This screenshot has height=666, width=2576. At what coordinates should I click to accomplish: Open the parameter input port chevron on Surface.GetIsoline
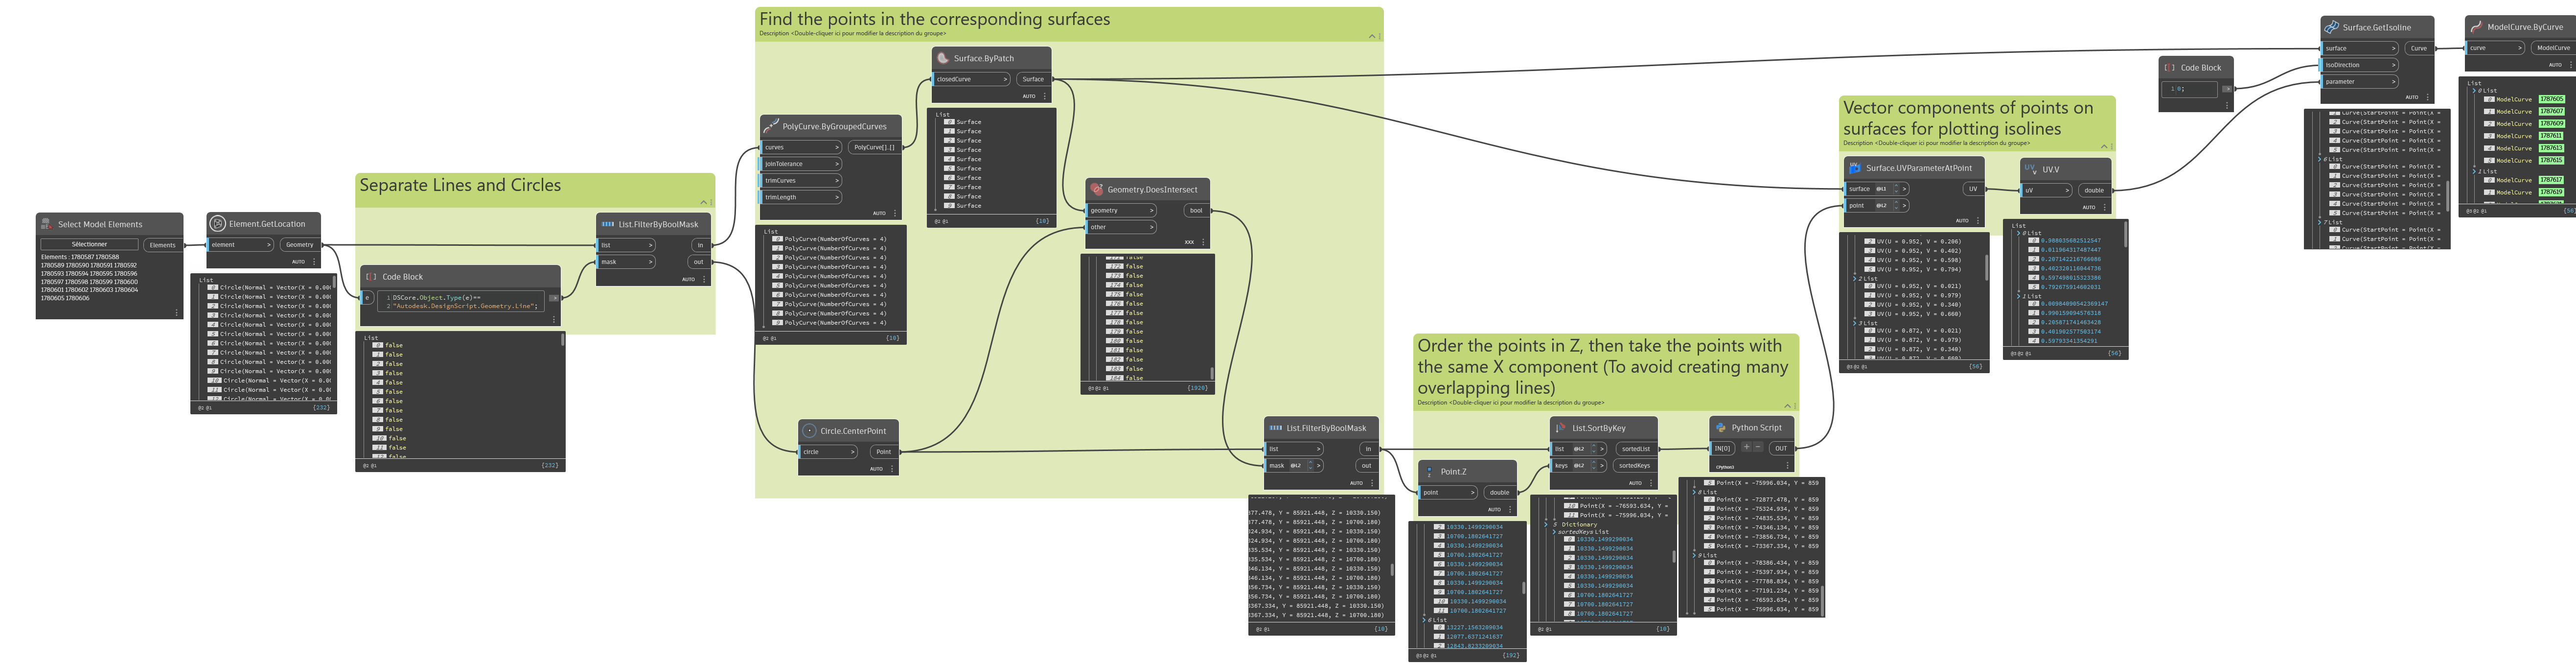click(x=2393, y=82)
